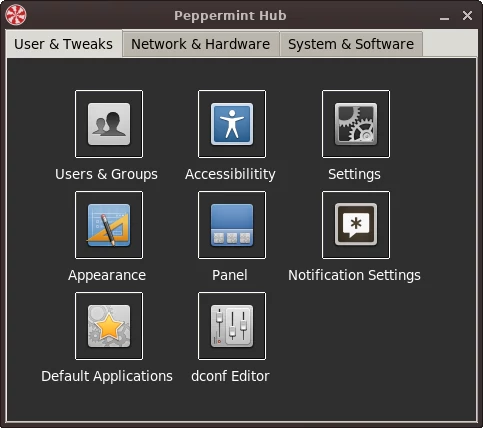The height and width of the screenshot is (428, 483).
Task: Click the Peppermint logo in the title bar
Action: [16, 15]
